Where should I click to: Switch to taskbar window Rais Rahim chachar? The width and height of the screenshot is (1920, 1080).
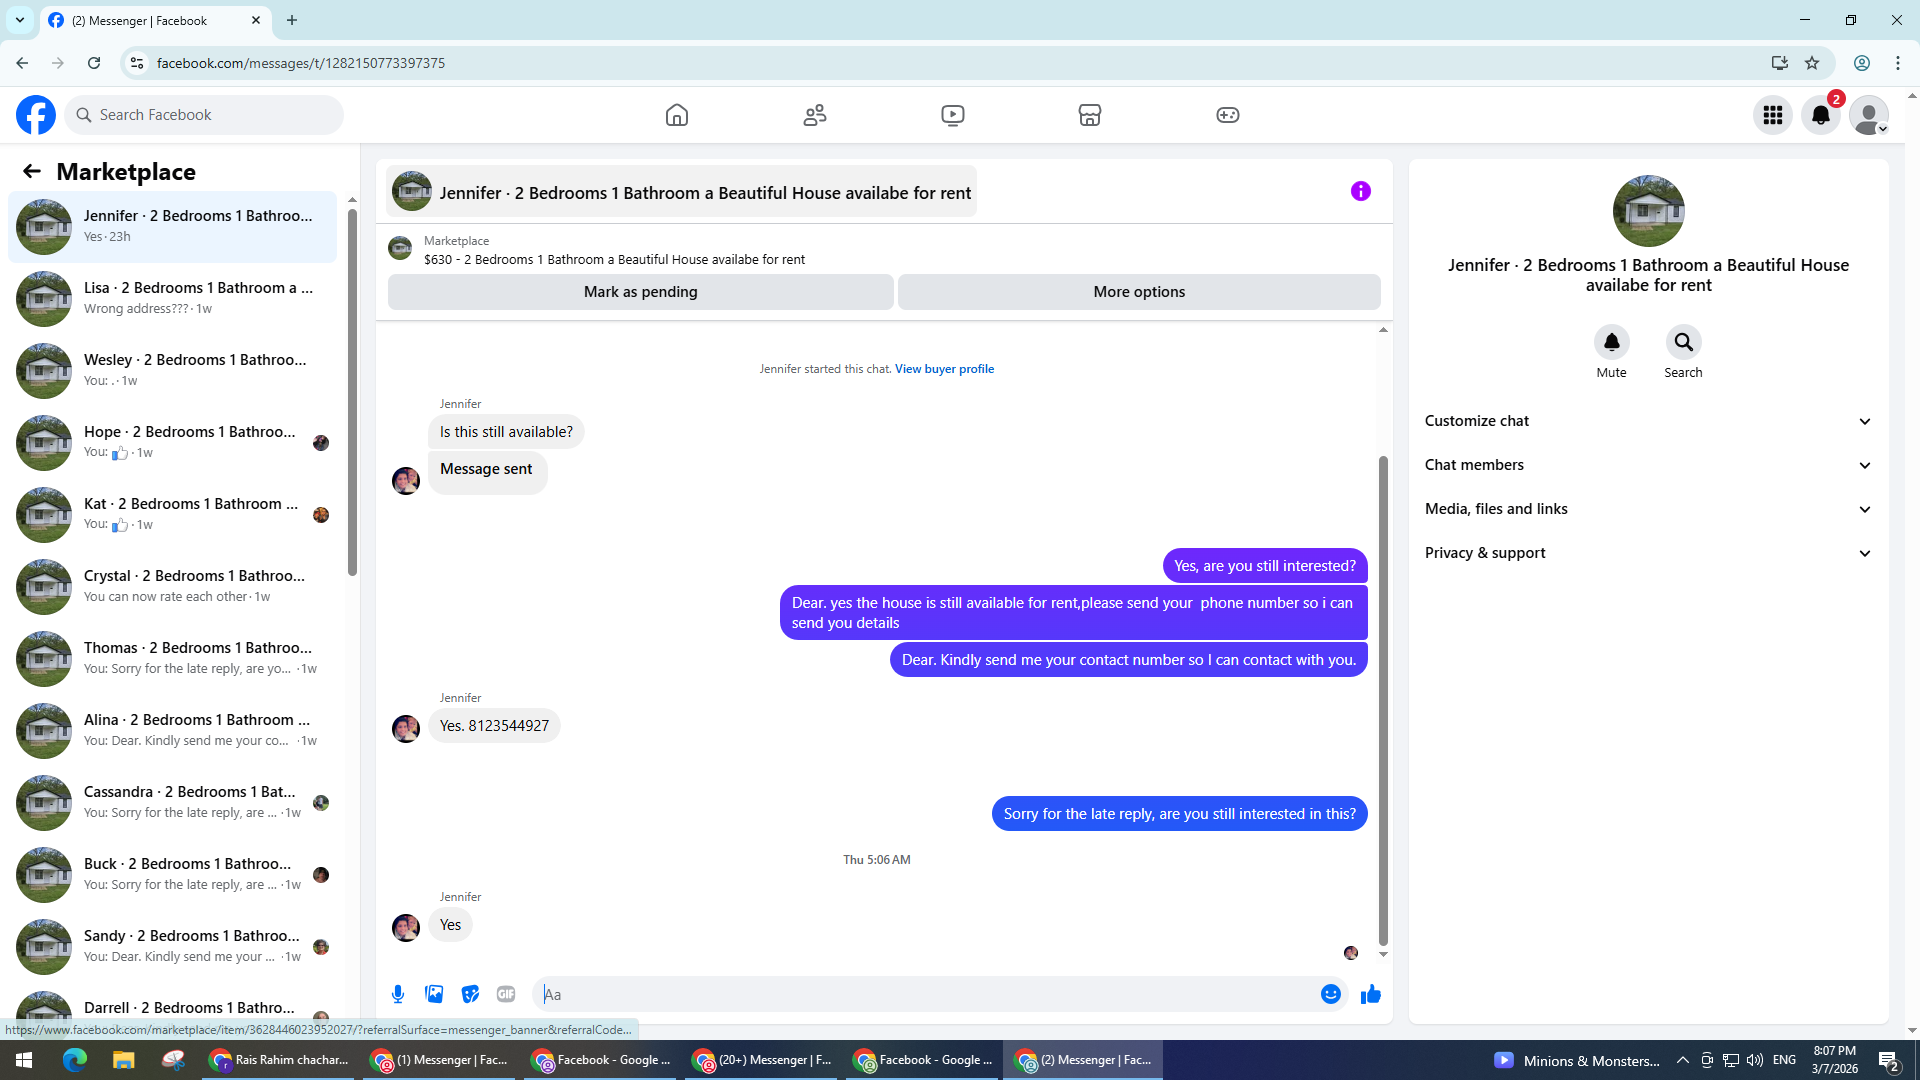pos(279,1060)
